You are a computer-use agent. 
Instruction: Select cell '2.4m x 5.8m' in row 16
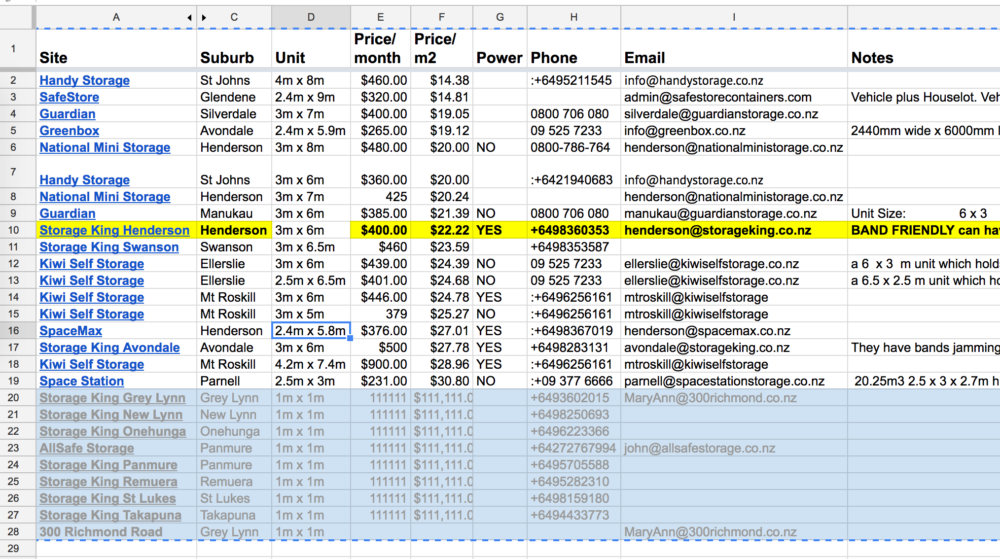pyautogui.click(x=311, y=331)
